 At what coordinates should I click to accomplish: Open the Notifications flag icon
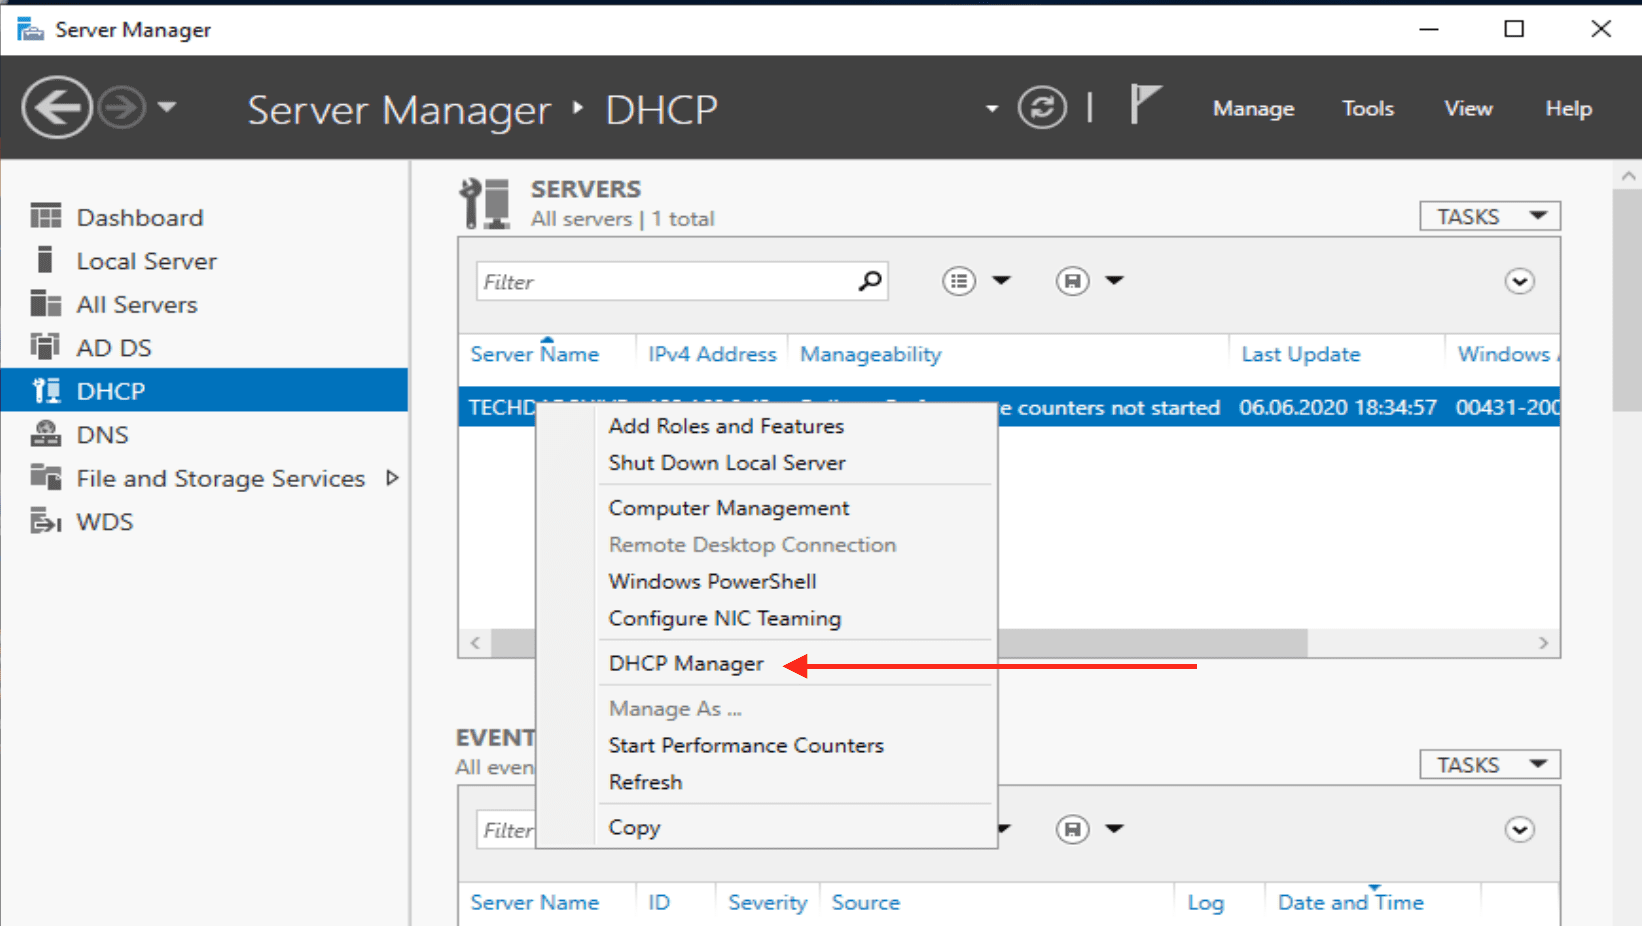point(1144,104)
